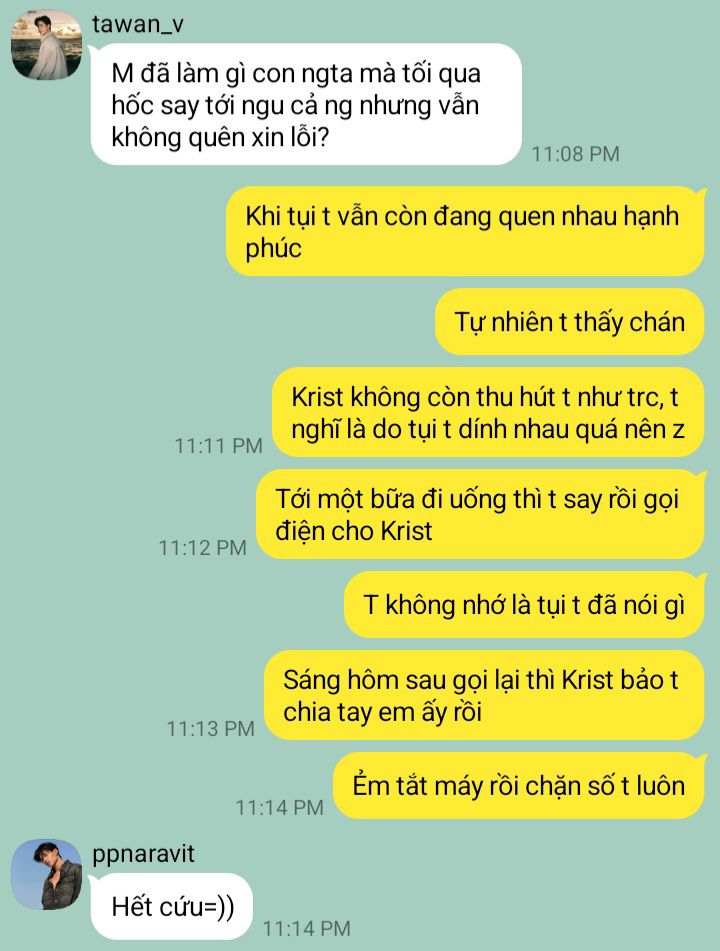Select the bubble 'Ẻm tắt máy rồi chặn số t luôn'
Image resolution: width=720 pixels, height=951 pixels.
point(519,785)
